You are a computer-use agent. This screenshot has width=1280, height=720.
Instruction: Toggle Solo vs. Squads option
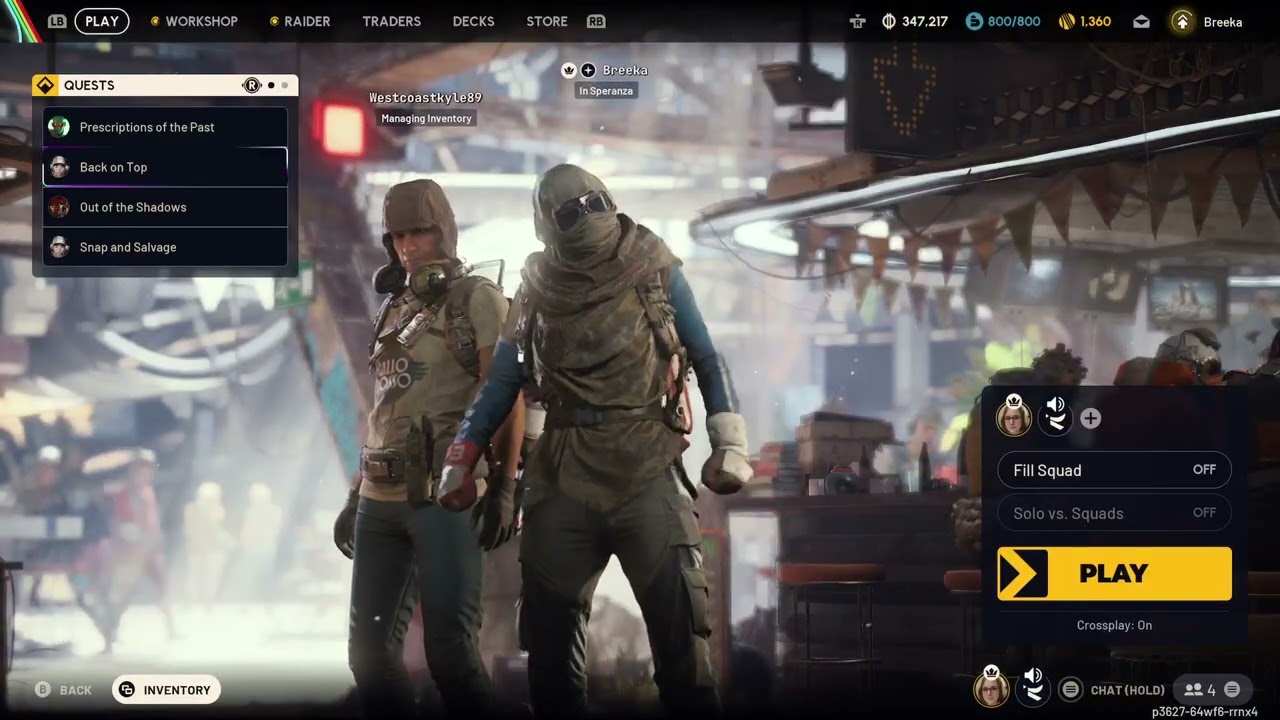1114,513
